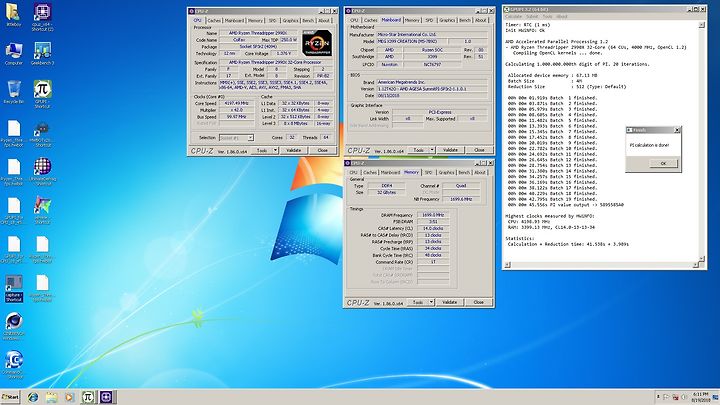The width and height of the screenshot is (720, 405).
Task: Open CPU tab in Memory CPU-Z window
Action: (353, 172)
